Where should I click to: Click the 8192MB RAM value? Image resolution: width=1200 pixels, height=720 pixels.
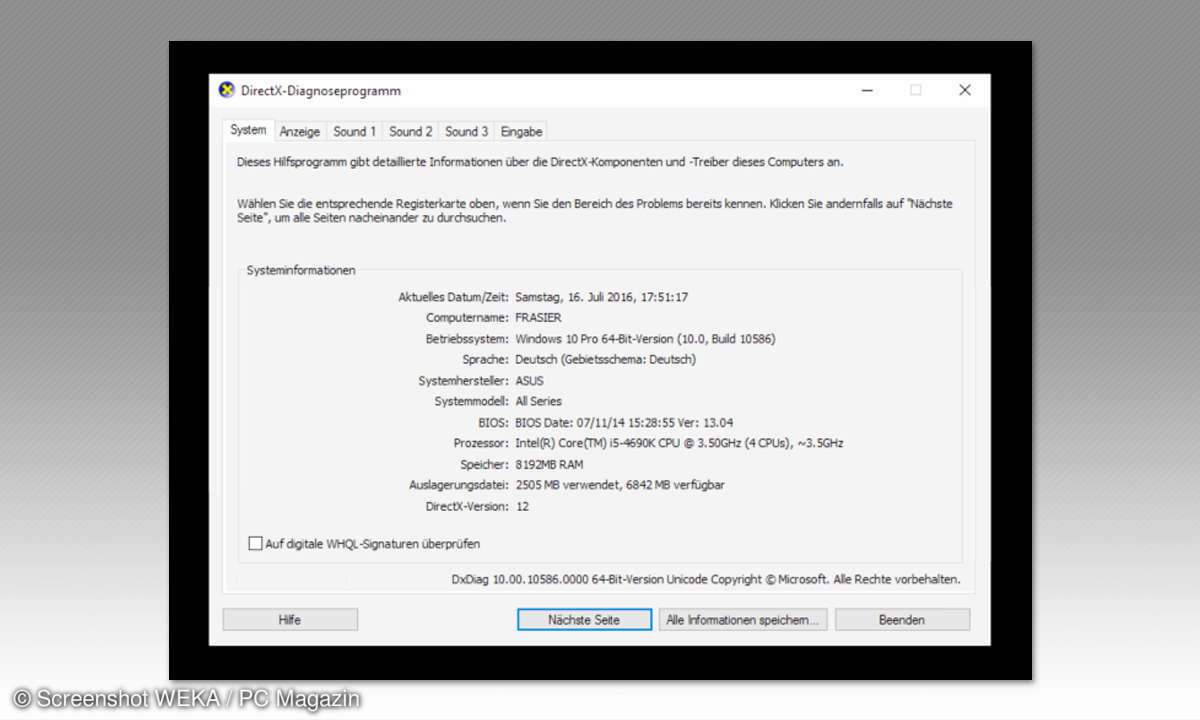[549, 464]
